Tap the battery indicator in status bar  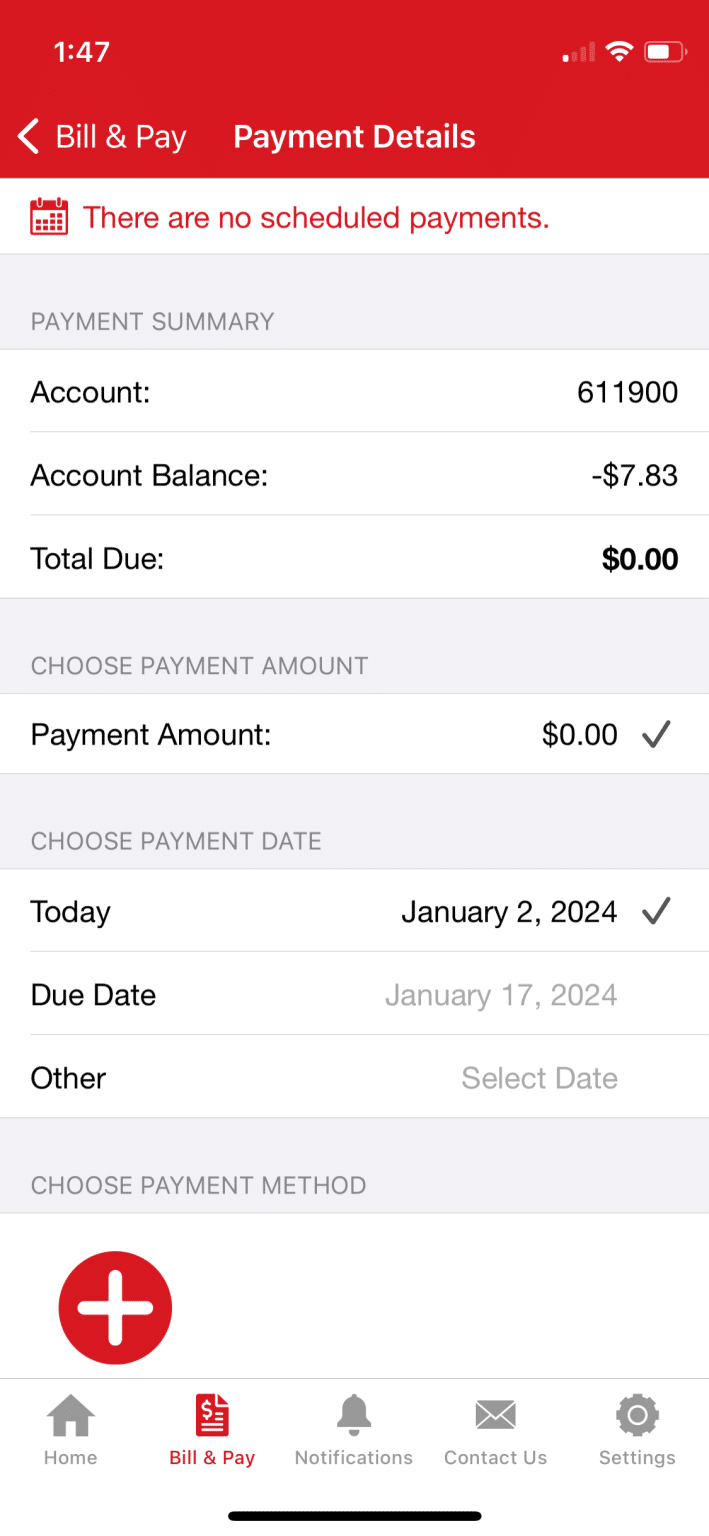[663, 51]
